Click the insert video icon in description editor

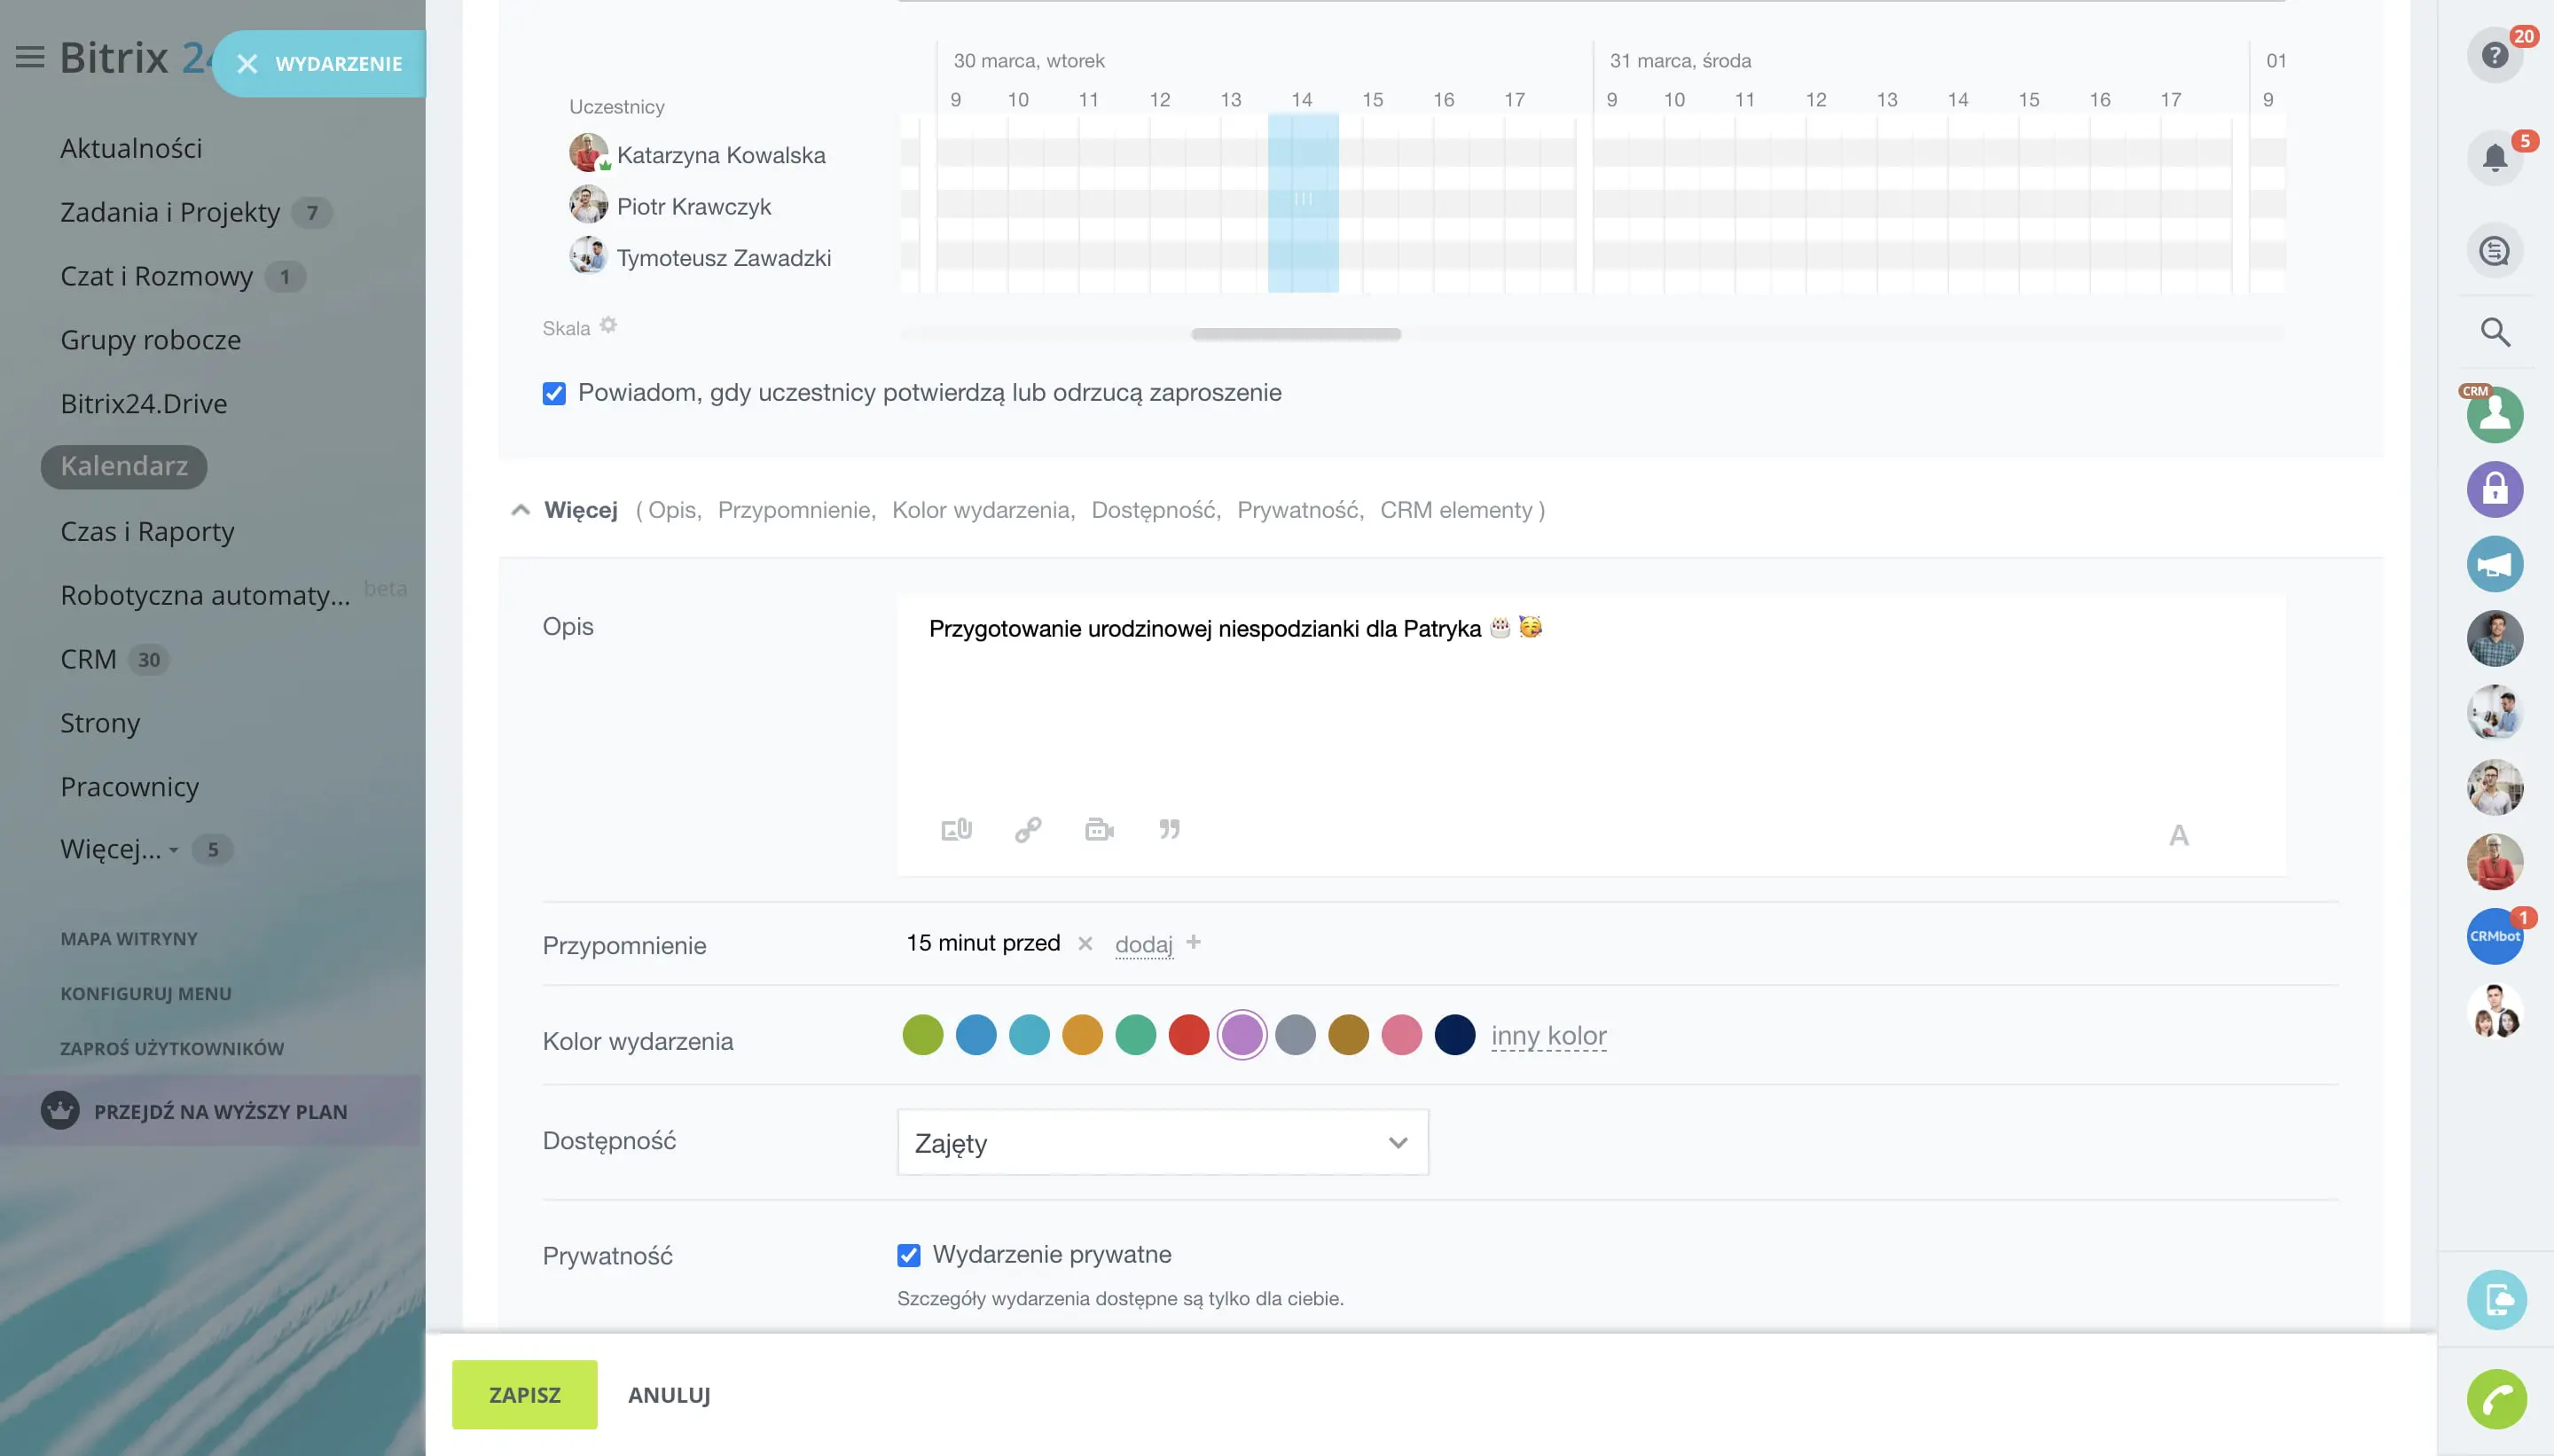click(1099, 829)
